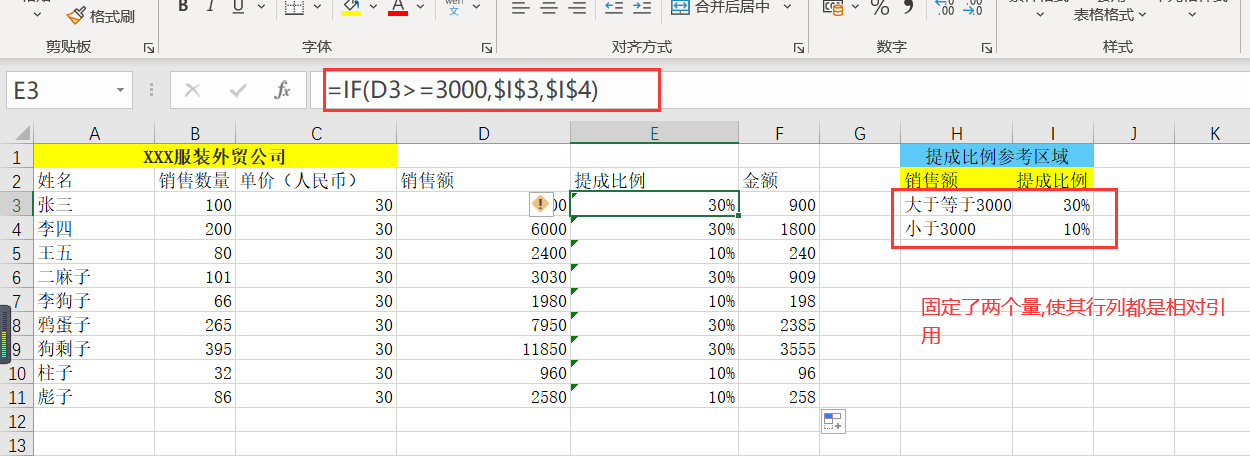Image resolution: width=1250 pixels, height=456 pixels.
Task: Show the wén phonetic guide
Action: (x=453, y=8)
